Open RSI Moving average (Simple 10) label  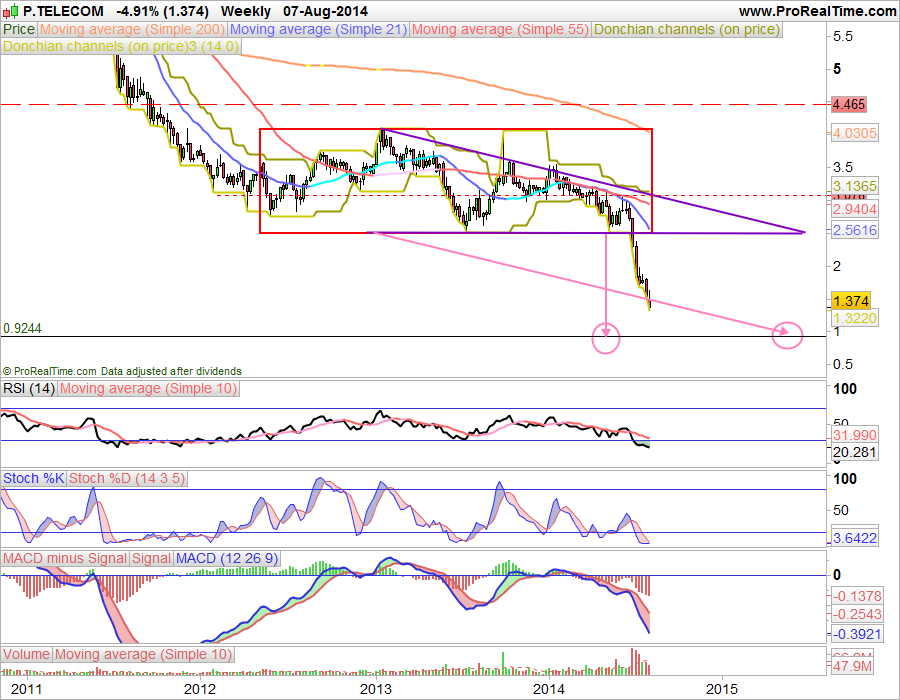tap(149, 388)
